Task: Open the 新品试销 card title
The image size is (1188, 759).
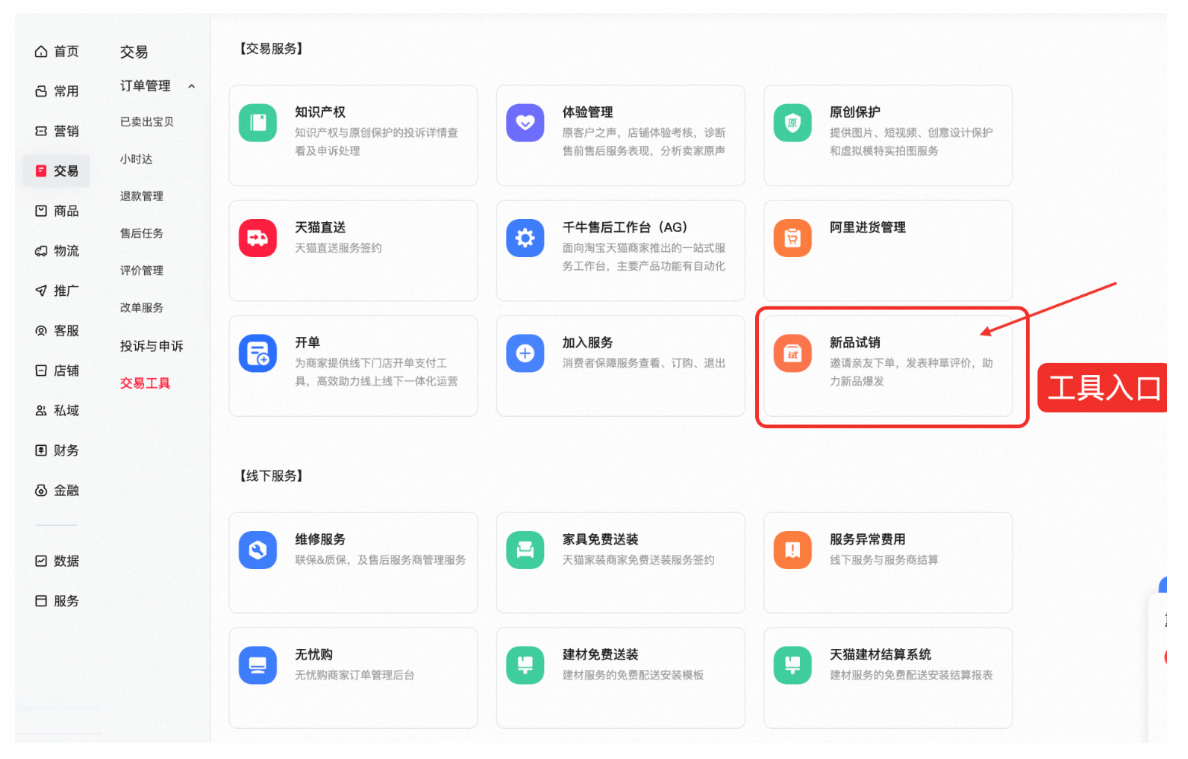Action: pyautogui.click(x=855, y=342)
